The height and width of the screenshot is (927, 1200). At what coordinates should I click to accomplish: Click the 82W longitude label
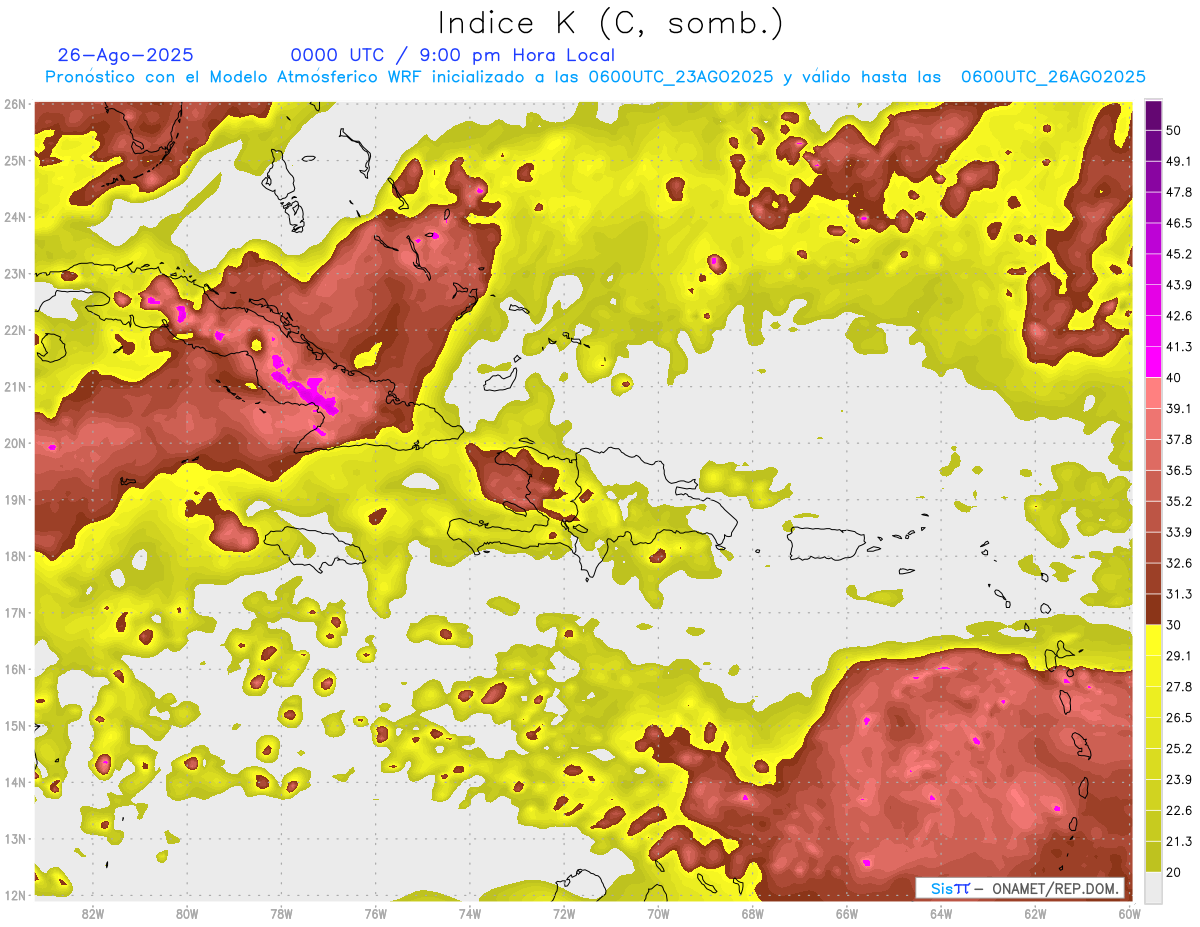coord(92,914)
